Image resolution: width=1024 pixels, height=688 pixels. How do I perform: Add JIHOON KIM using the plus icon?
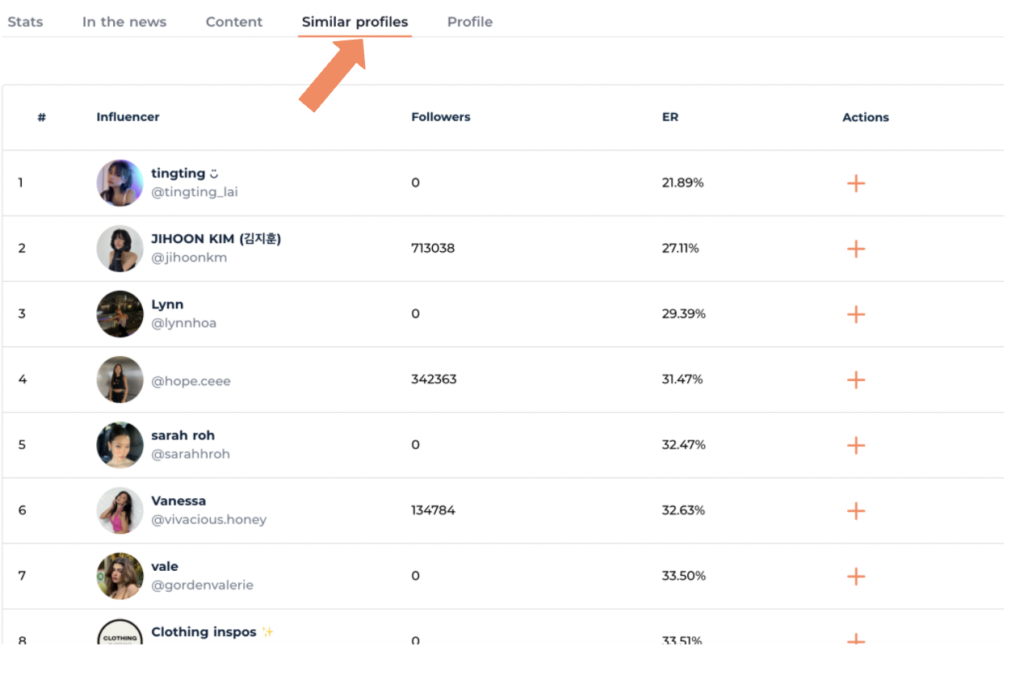[855, 249]
